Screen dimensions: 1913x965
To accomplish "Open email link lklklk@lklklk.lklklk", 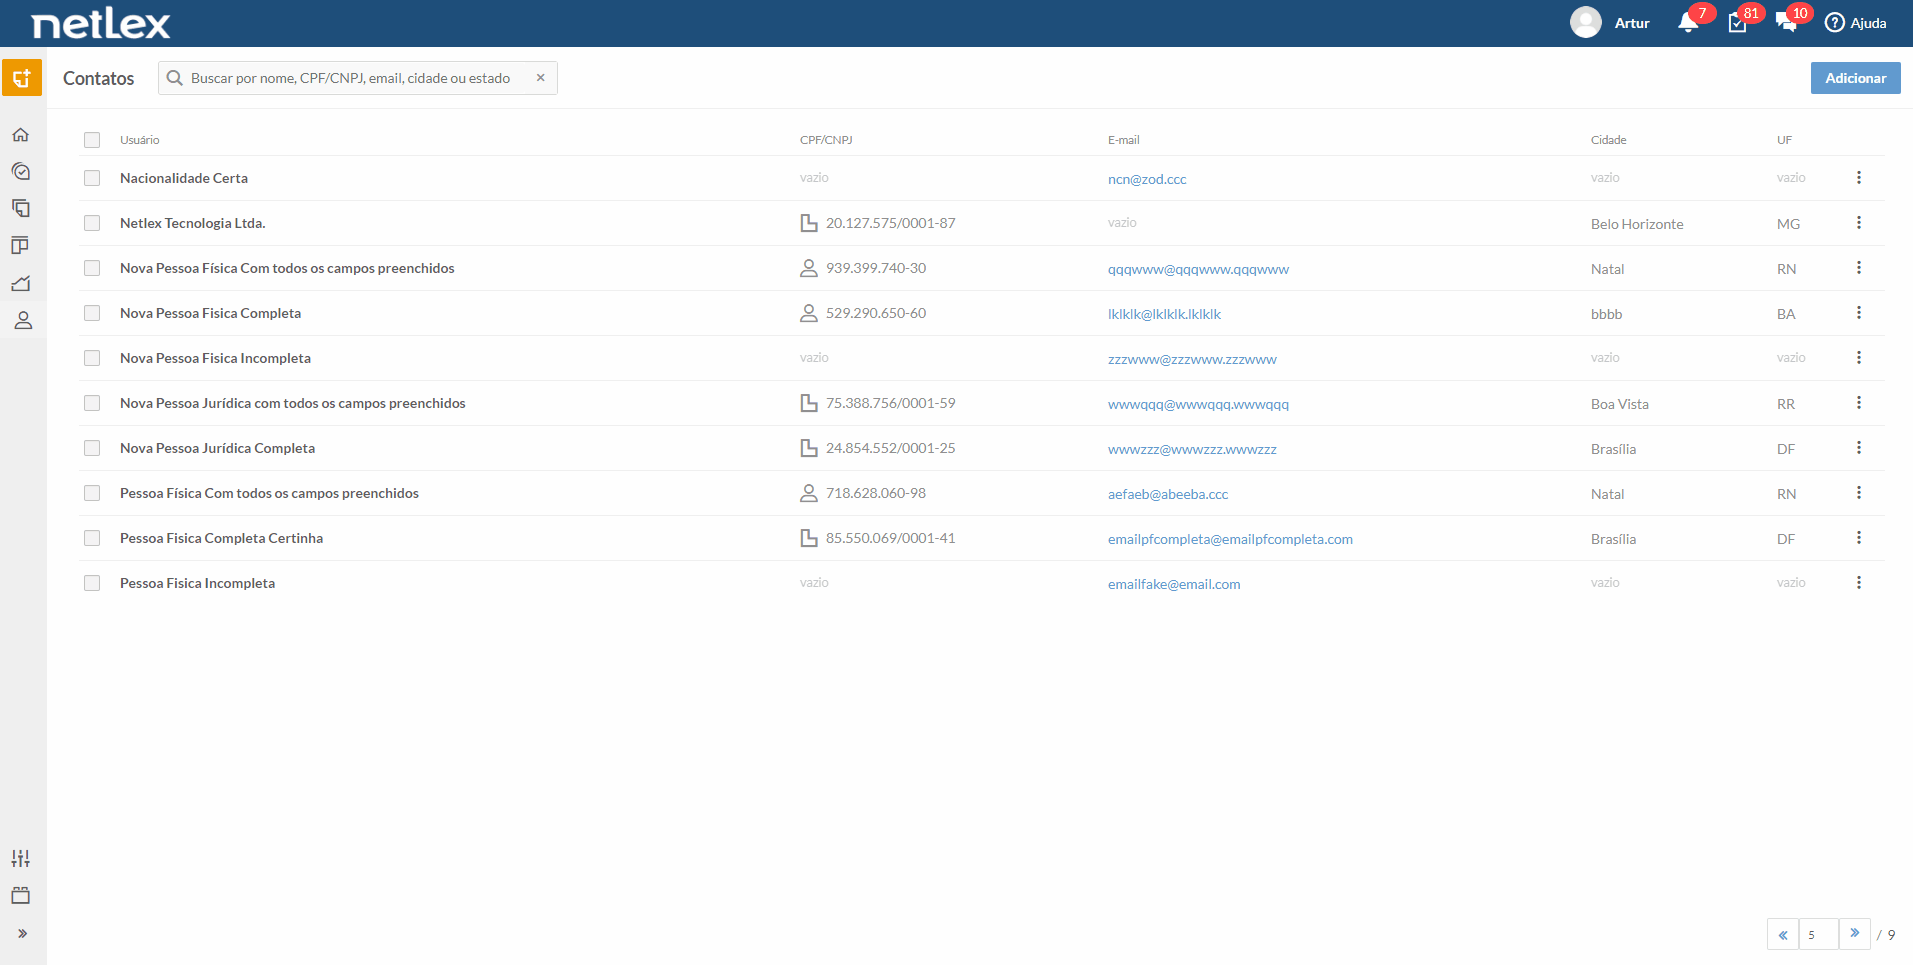I will [1165, 314].
